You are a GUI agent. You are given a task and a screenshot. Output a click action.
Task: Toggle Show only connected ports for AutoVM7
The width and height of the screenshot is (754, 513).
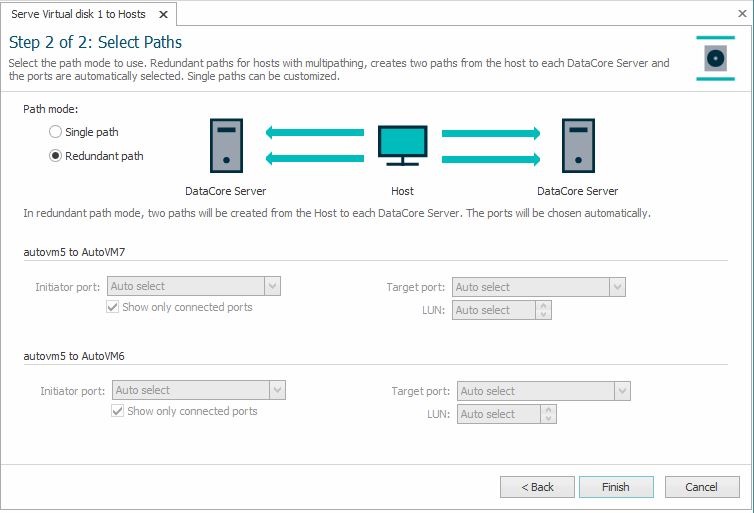coord(113,307)
